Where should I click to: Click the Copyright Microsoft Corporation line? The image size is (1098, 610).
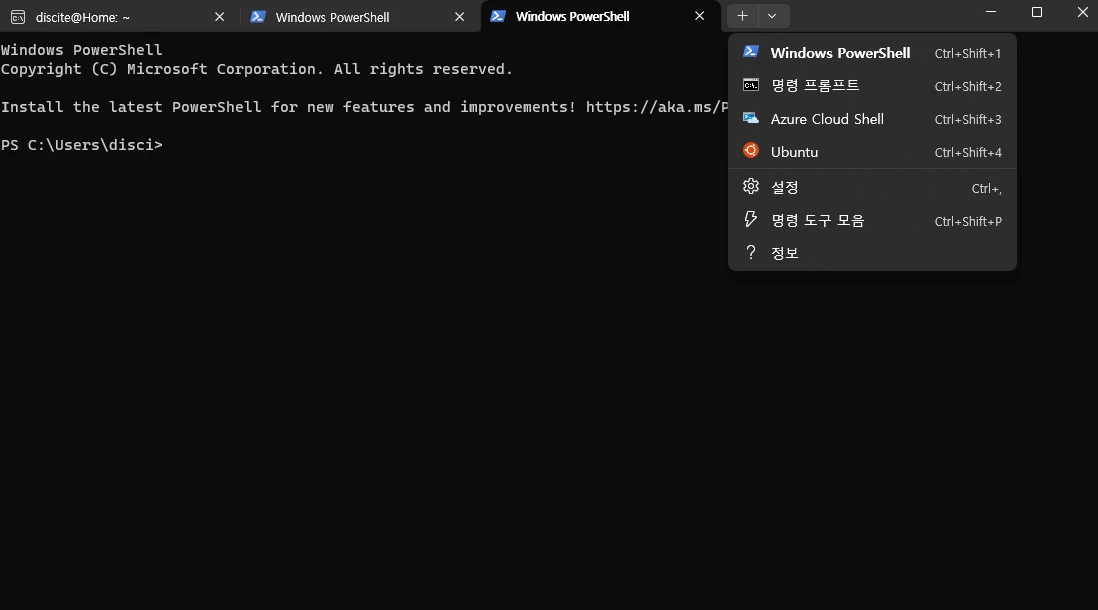pyautogui.click(x=256, y=69)
